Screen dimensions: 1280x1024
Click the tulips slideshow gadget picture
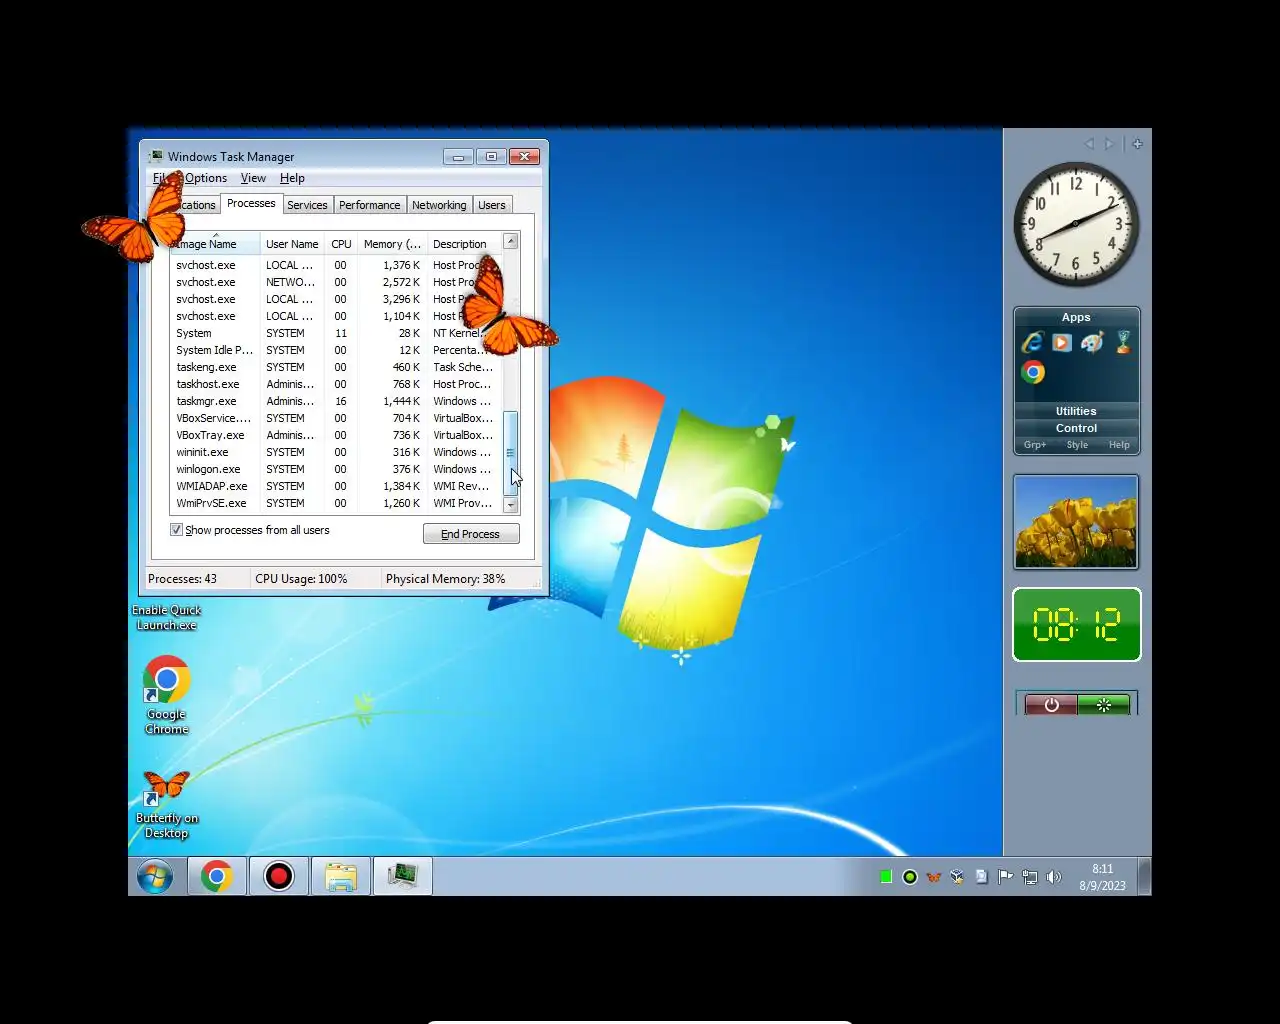(1076, 522)
